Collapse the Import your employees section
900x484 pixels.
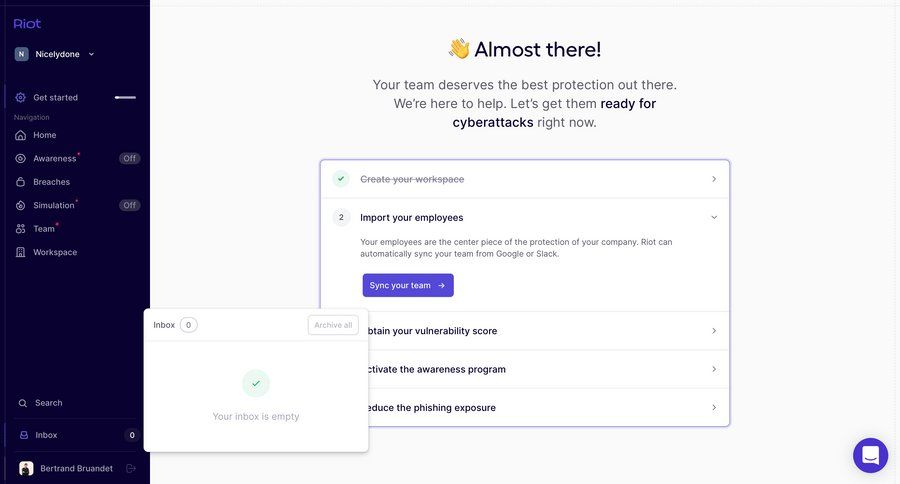click(x=713, y=217)
